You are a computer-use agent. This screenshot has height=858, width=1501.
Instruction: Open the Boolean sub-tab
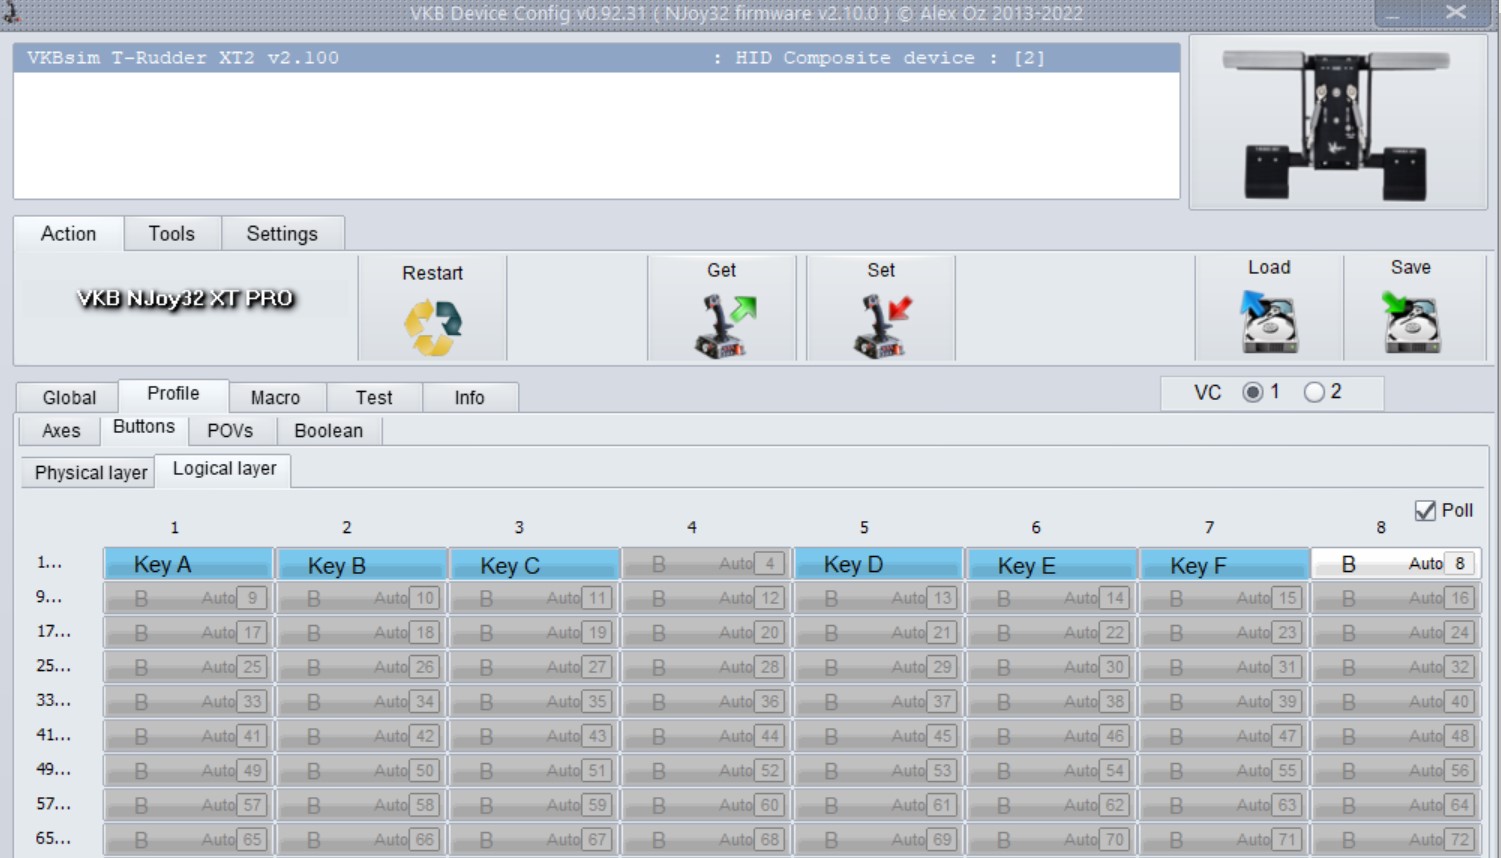coord(328,431)
